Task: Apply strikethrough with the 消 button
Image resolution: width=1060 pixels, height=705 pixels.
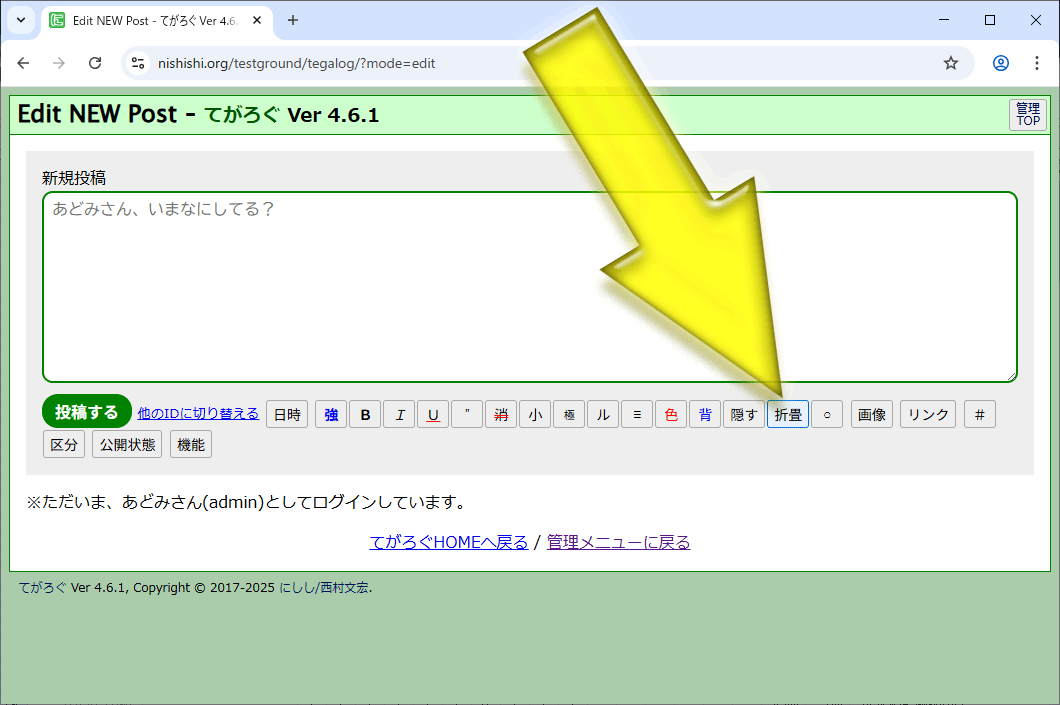Action: click(x=501, y=414)
